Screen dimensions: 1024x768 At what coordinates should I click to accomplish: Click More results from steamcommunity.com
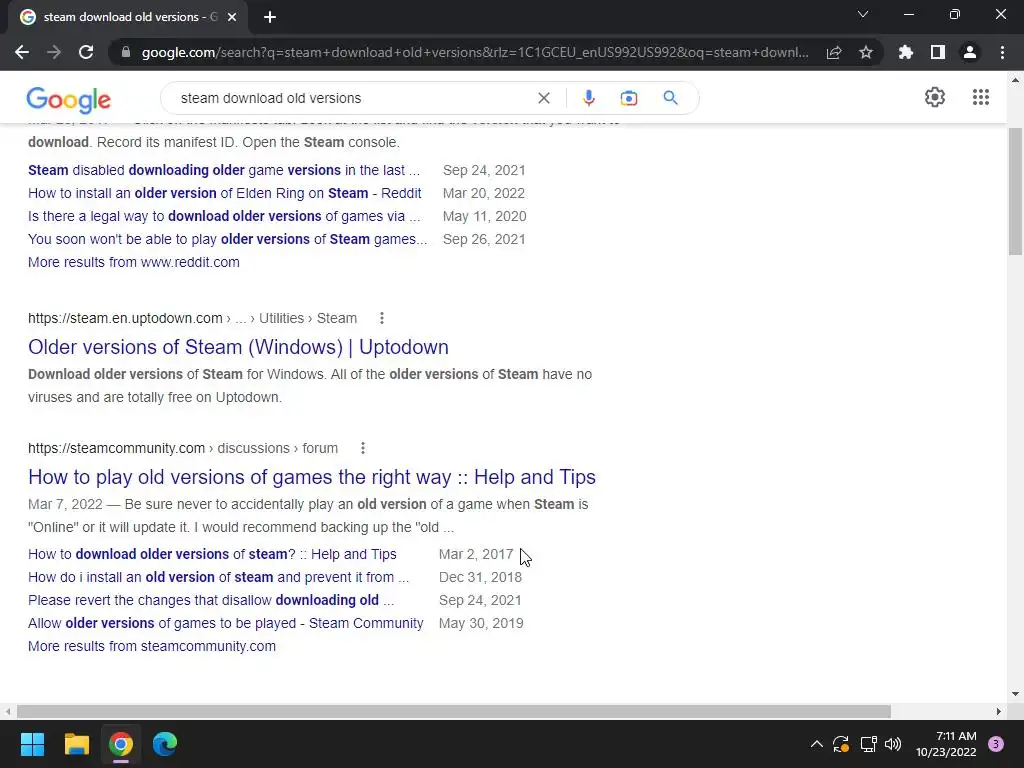point(152,646)
